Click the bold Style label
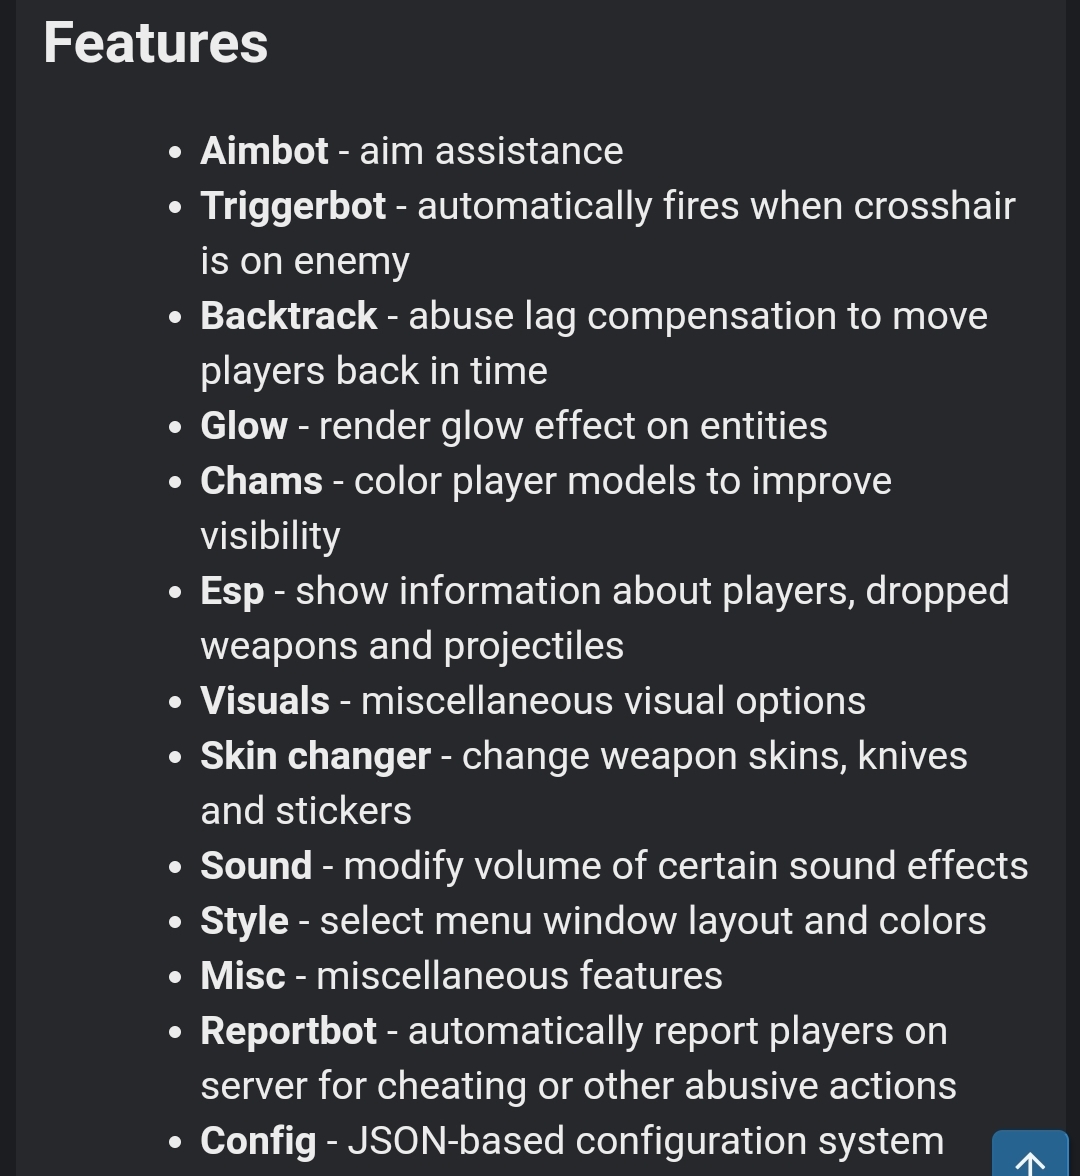1080x1176 pixels. (x=244, y=922)
